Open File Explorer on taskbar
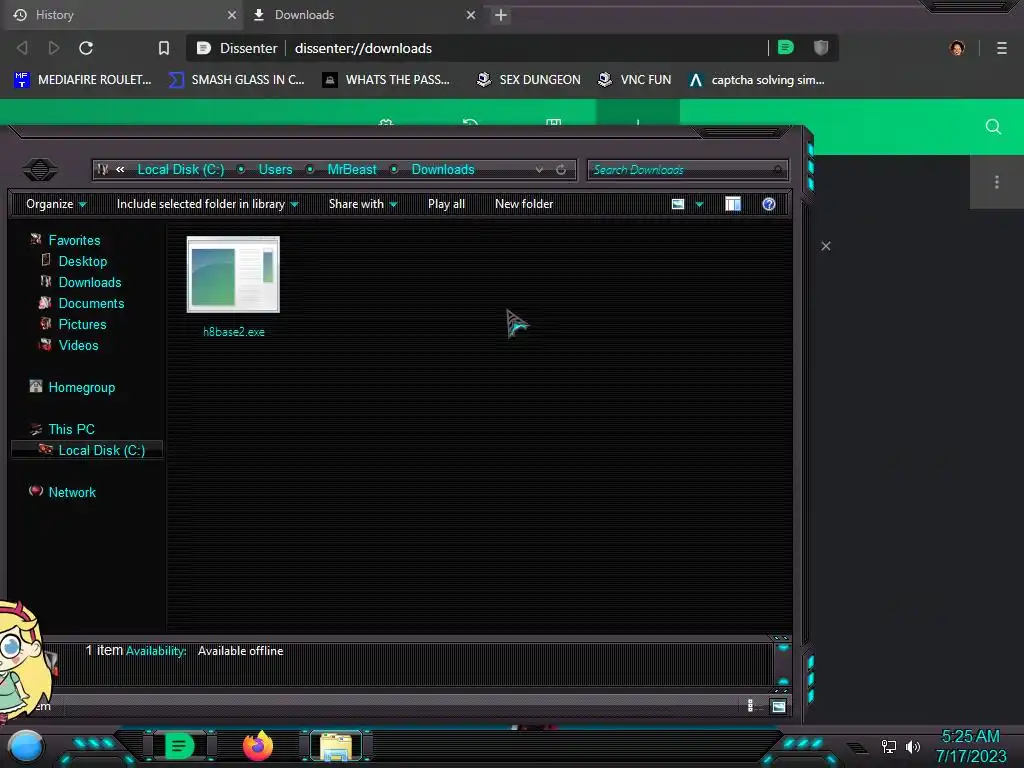This screenshot has height=768, width=1024. pos(336,746)
